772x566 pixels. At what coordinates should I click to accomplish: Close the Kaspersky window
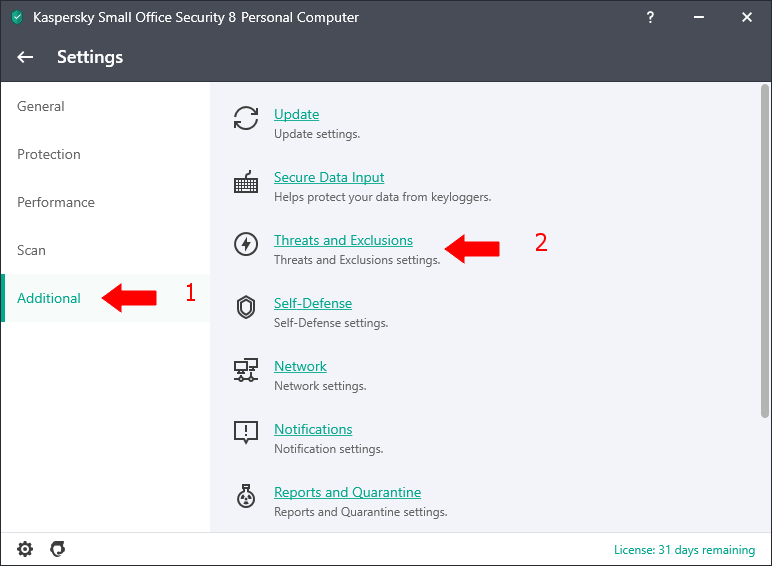(x=747, y=18)
